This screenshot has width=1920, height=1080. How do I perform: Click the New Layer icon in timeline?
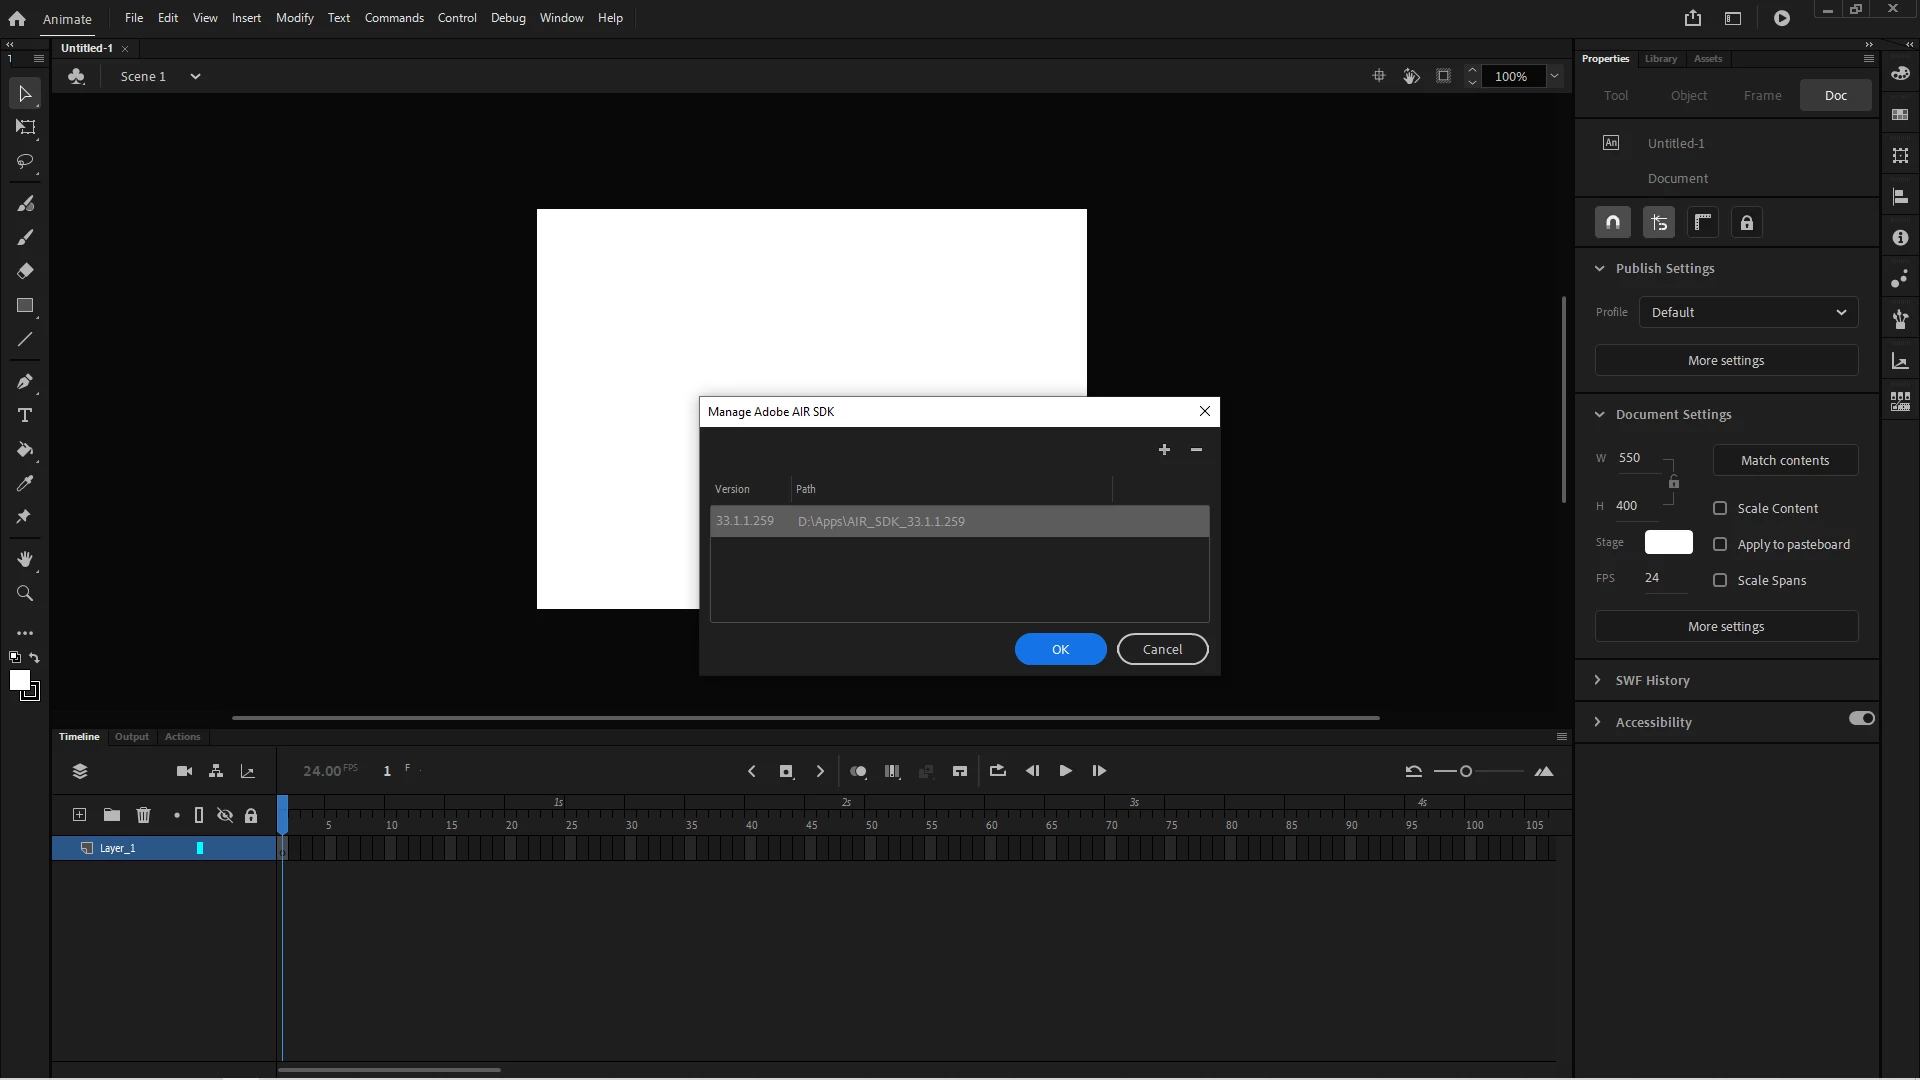(80, 815)
